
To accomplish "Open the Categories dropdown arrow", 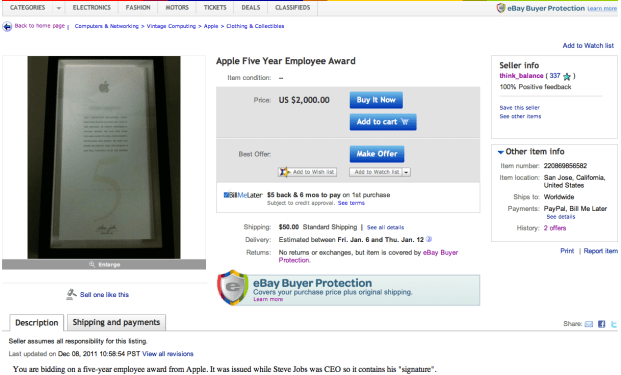I will pyautogui.click(x=59, y=8).
